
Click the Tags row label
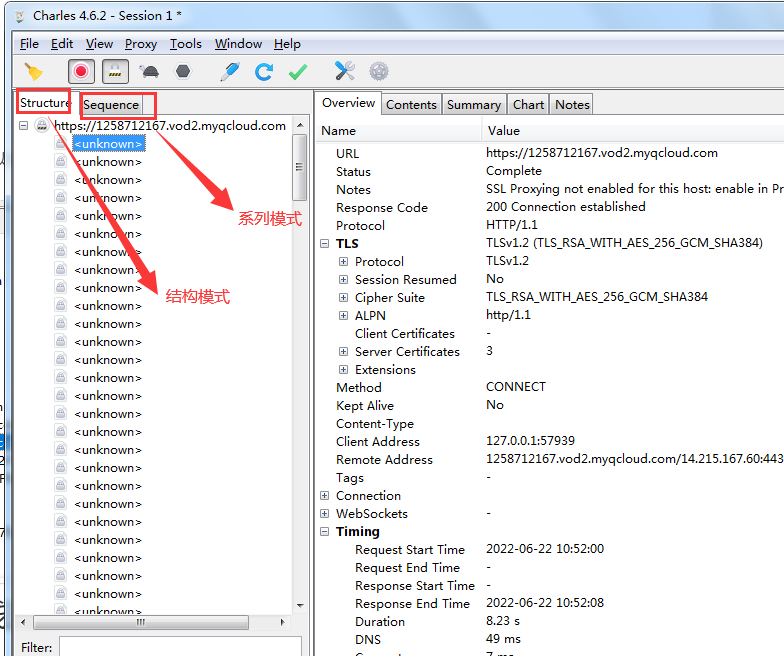point(350,478)
